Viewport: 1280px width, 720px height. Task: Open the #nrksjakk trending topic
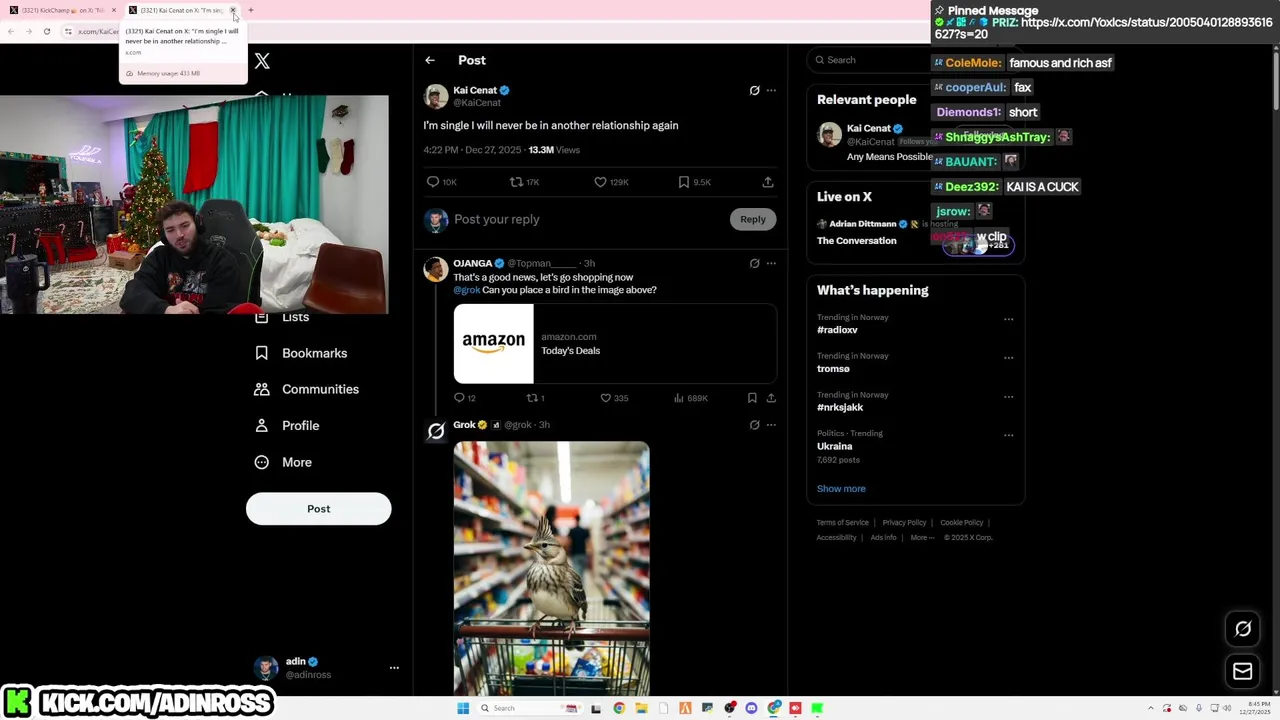(x=840, y=408)
